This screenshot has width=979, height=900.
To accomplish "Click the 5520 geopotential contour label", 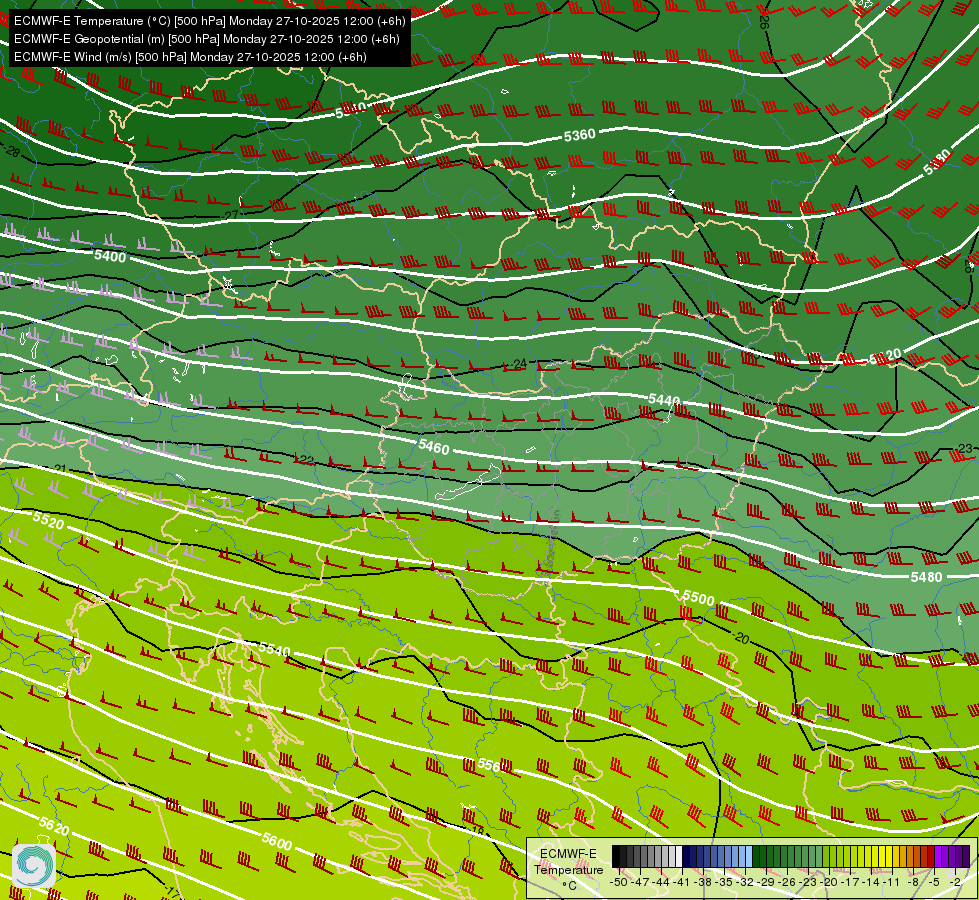I will 48,520.
